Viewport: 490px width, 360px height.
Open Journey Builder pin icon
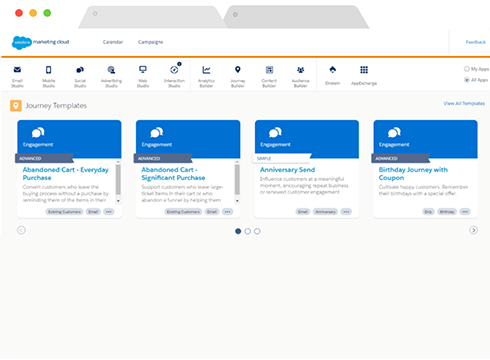click(238, 69)
